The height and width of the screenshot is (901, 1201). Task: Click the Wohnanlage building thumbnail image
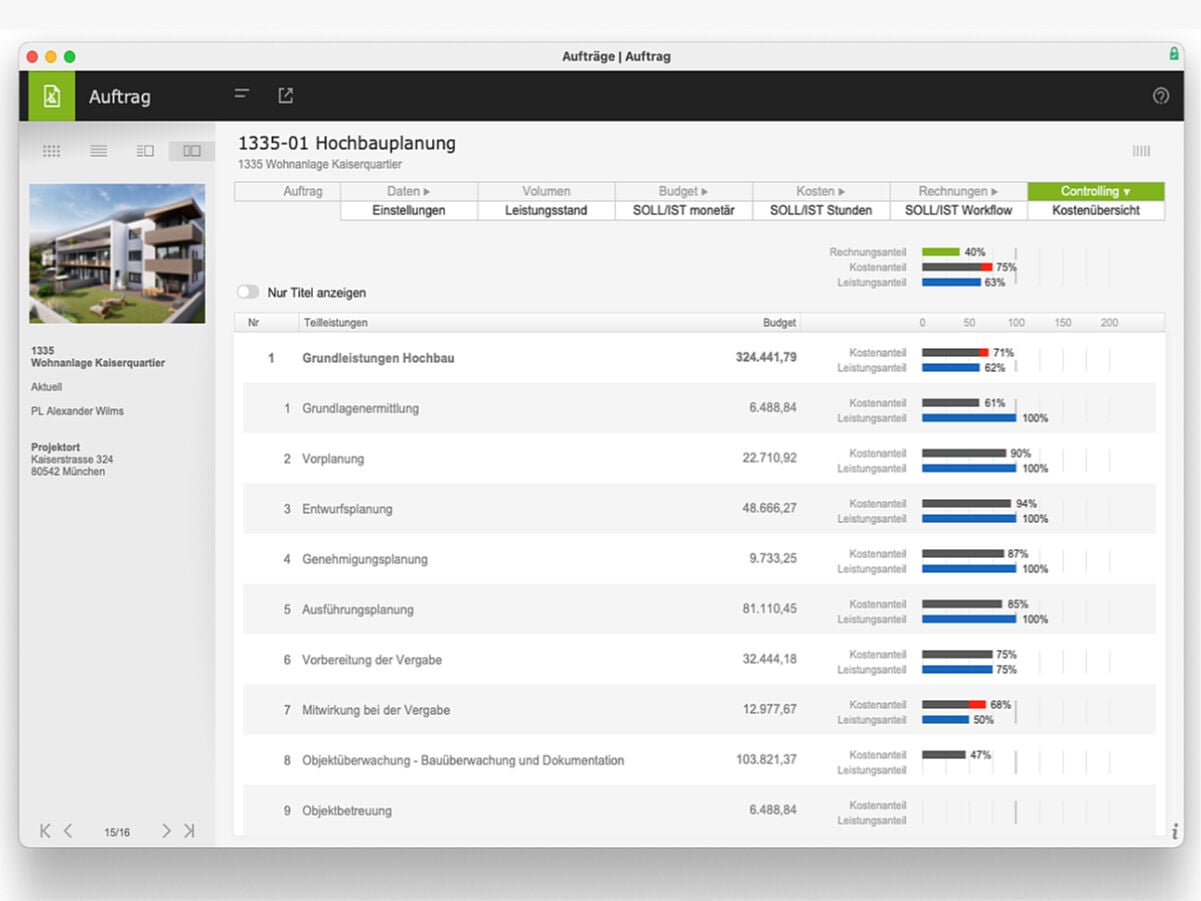(117, 253)
